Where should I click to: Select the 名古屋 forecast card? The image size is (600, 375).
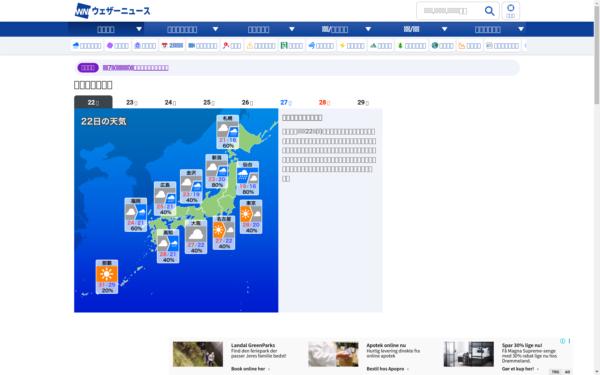(224, 233)
